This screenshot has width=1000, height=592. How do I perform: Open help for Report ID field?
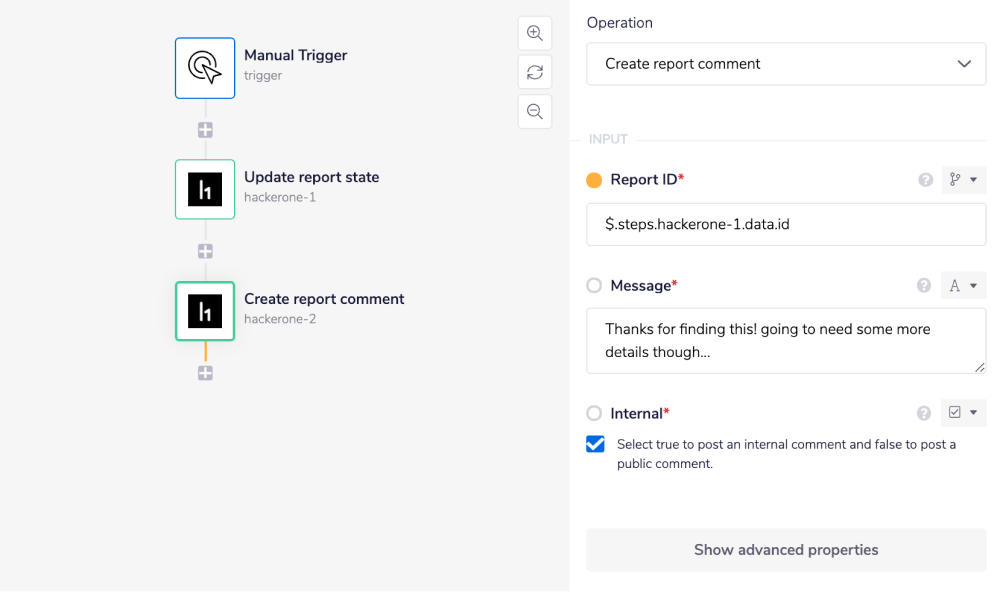925,180
